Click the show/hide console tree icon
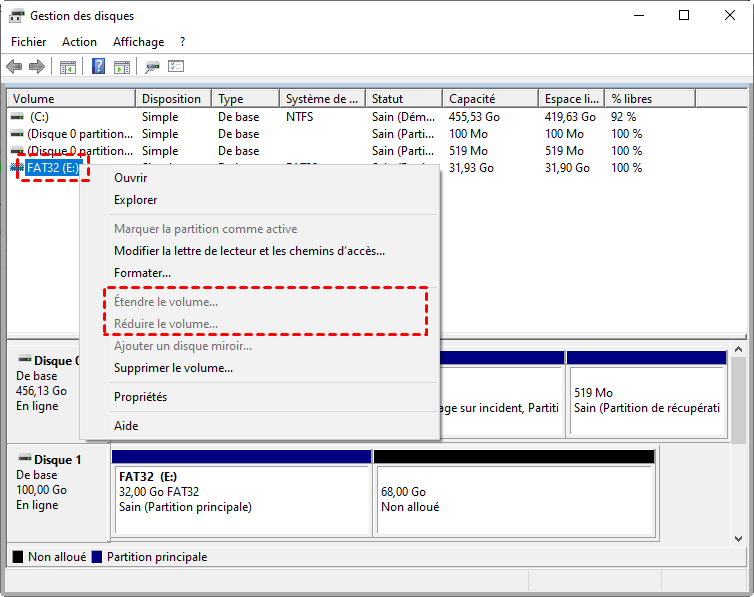 click(68, 67)
